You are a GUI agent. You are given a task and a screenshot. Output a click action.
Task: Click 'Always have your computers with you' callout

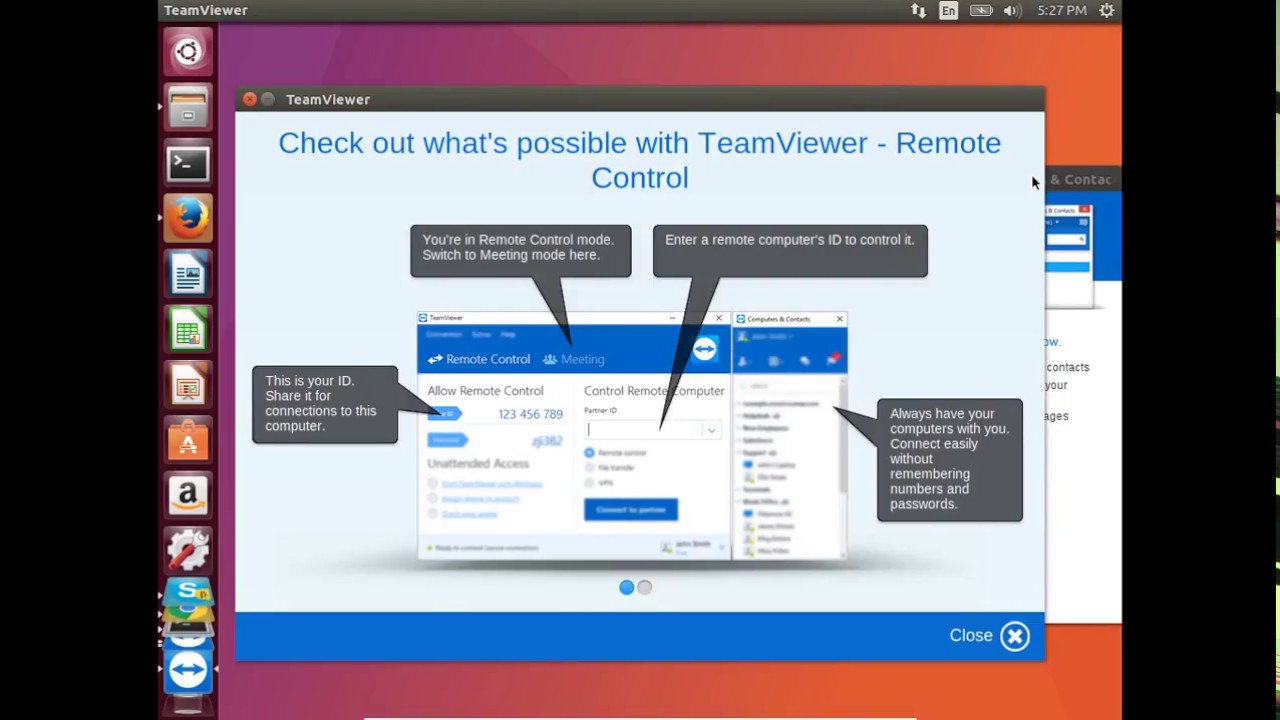tap(950, 459)
